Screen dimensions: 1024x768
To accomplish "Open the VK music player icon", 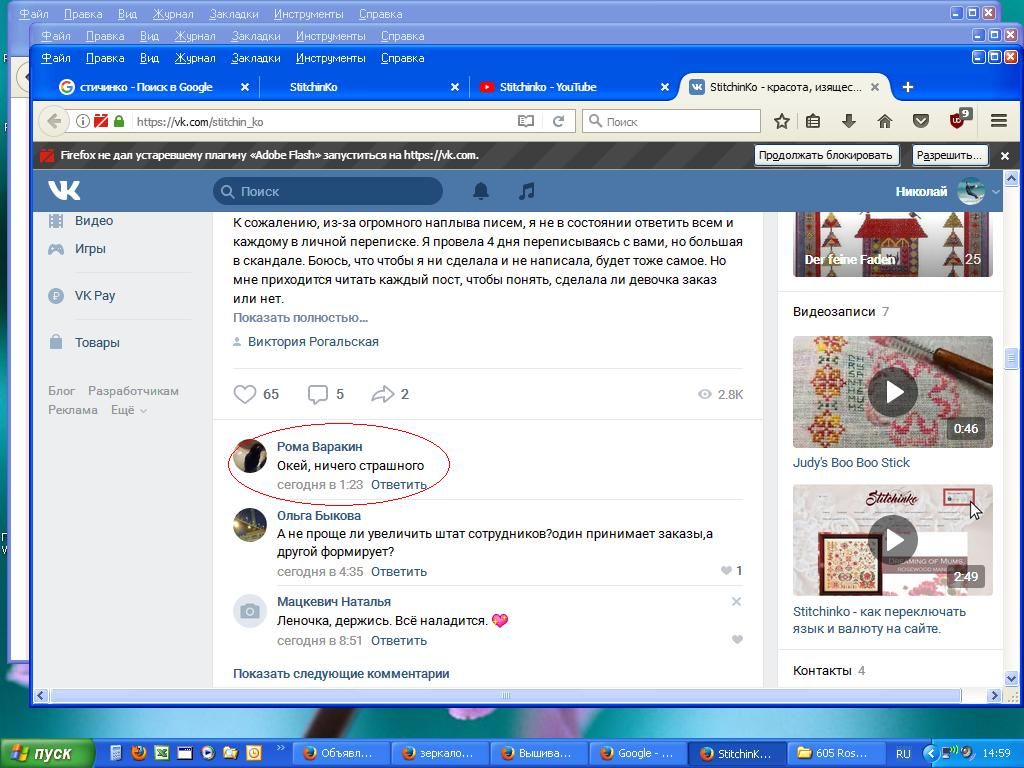I will click(527, 191).
